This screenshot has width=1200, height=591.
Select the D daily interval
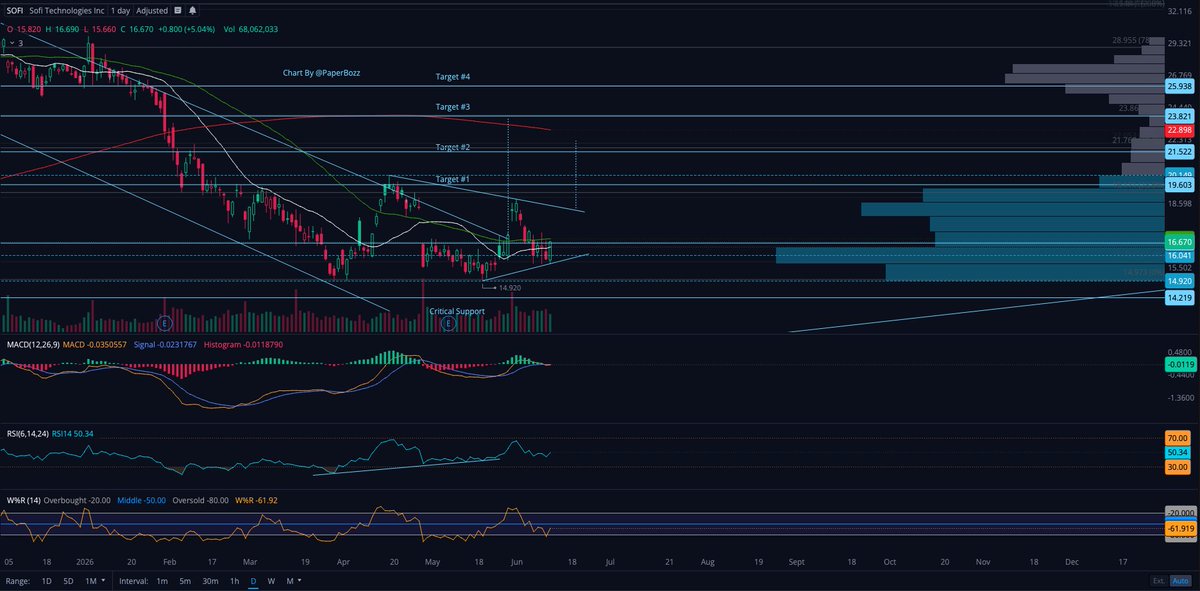pyautogui.click(x=254, y=580)
